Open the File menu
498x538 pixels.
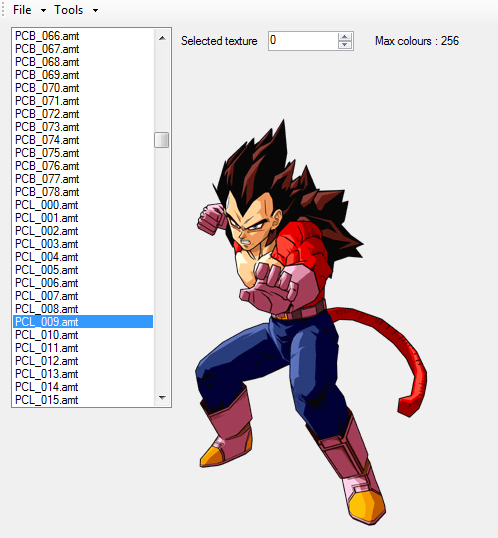click(22, 10)
